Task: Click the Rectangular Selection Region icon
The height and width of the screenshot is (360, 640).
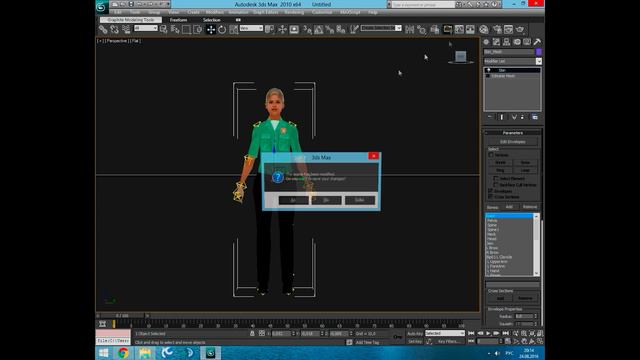Action: [x=186, y=29]
